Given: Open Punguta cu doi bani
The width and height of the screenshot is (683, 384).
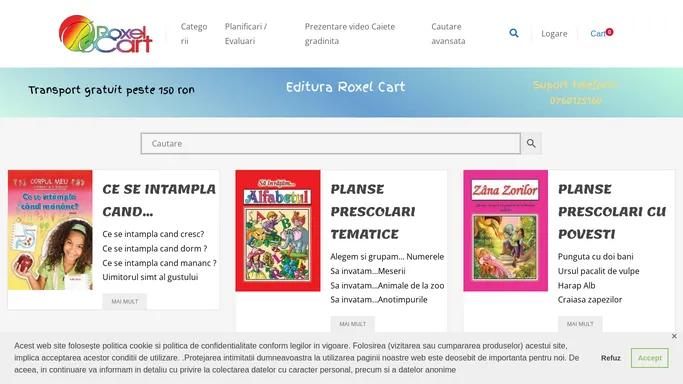Looking at the screenshot, I should pyautogui.click(x=595, y=256).
